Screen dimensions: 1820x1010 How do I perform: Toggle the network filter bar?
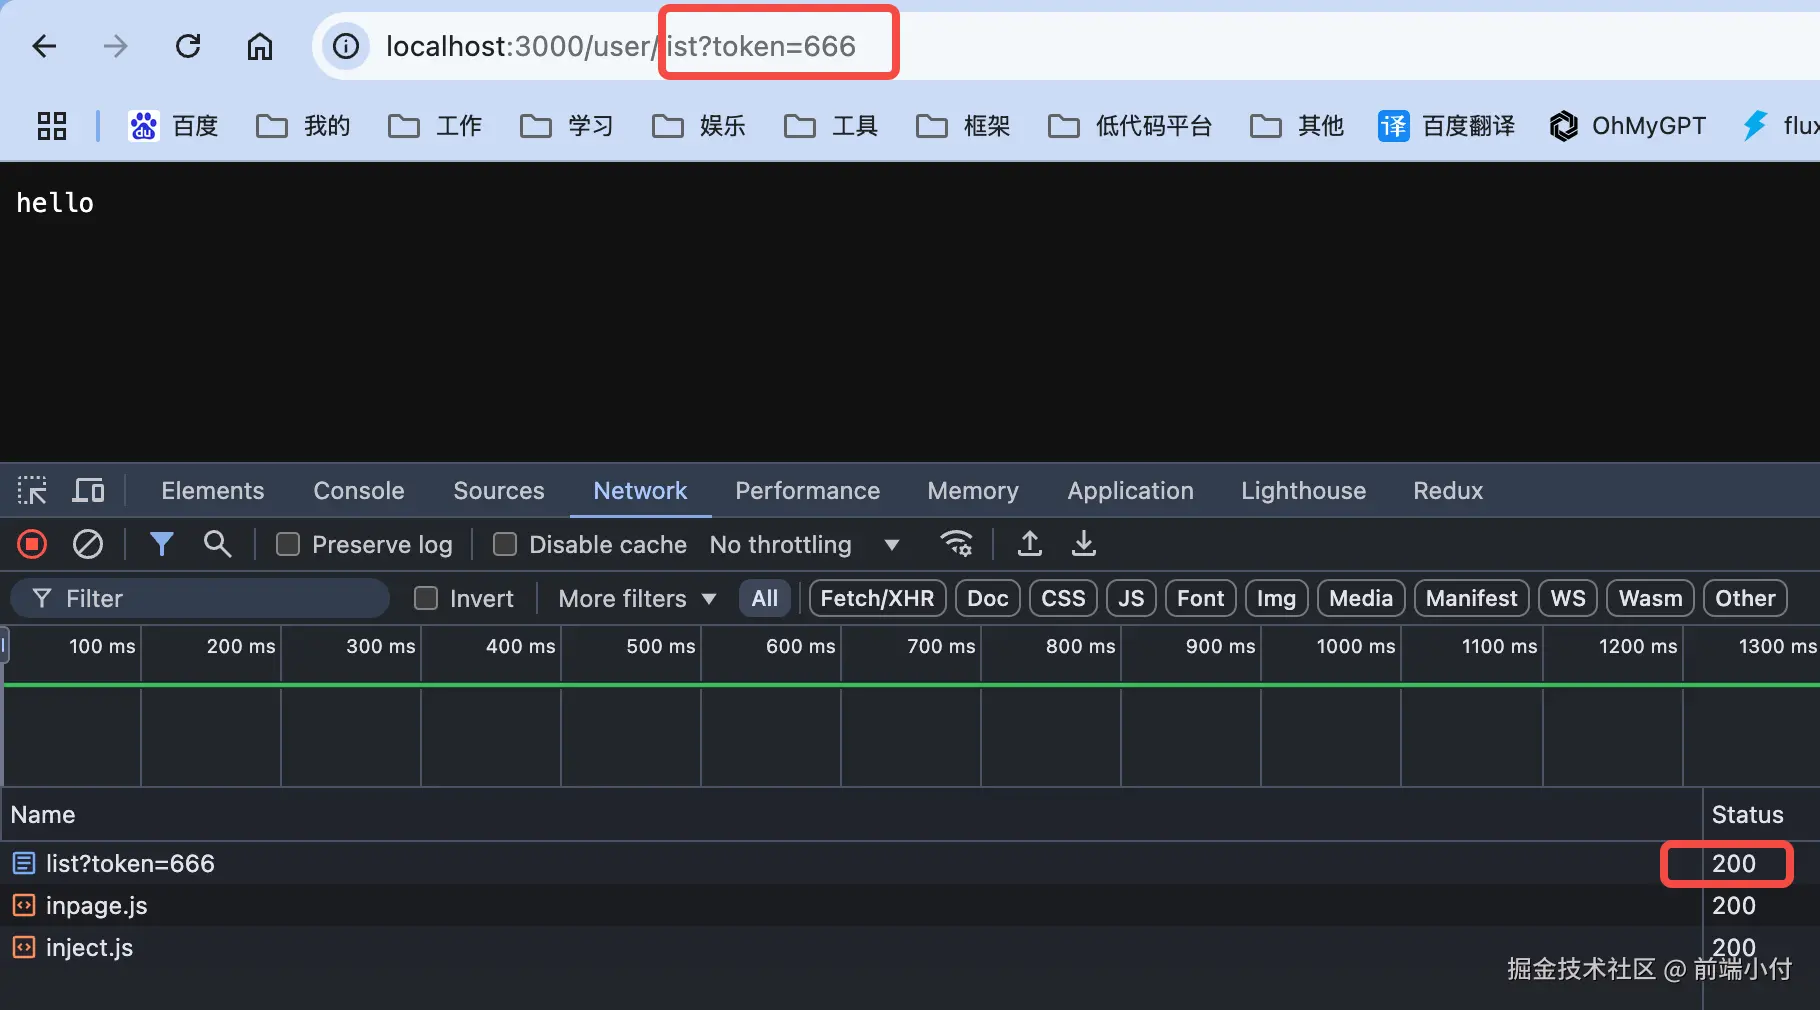click(x=162, y=544)
